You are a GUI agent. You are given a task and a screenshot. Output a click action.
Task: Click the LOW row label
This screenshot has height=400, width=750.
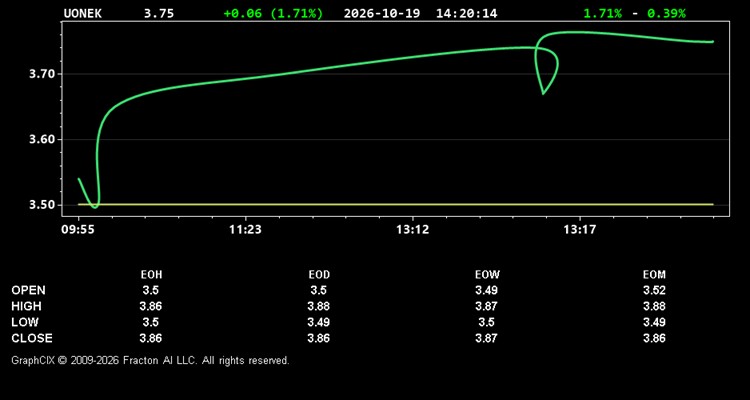pyautogui.click(x=25, y=322)
